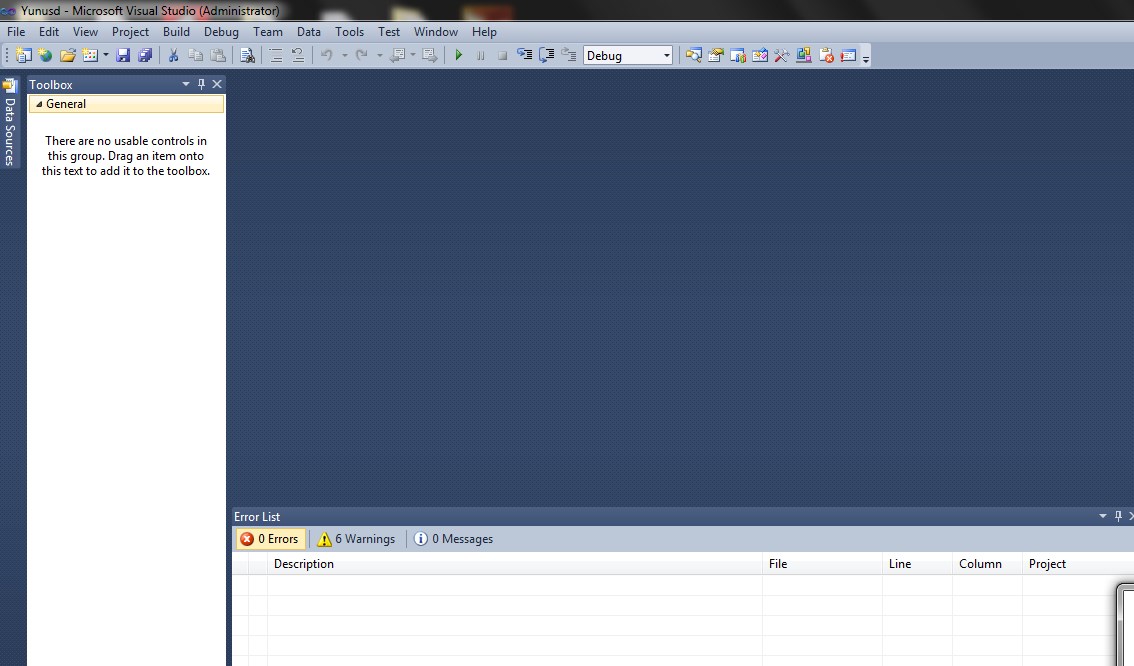Screen dimensions: 1134x666
Task: Click the Undo arrow icon
Action: [327, 56]
